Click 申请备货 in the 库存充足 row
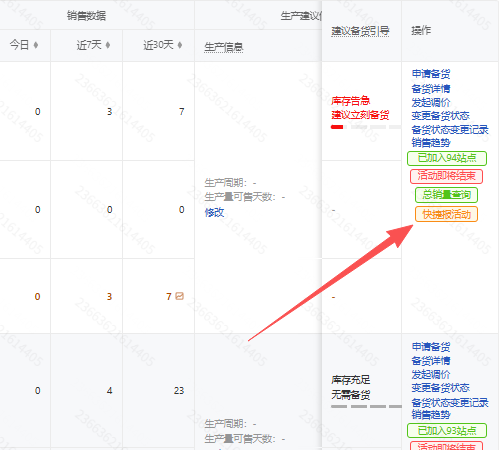500x450 pixels. [x=431, y=347]
